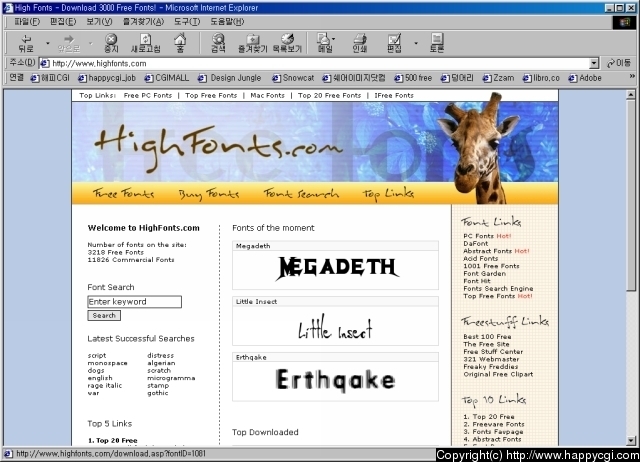Open the CGIMALL links bar shortcut
640x462 pixels.
[x=167, y=78]
